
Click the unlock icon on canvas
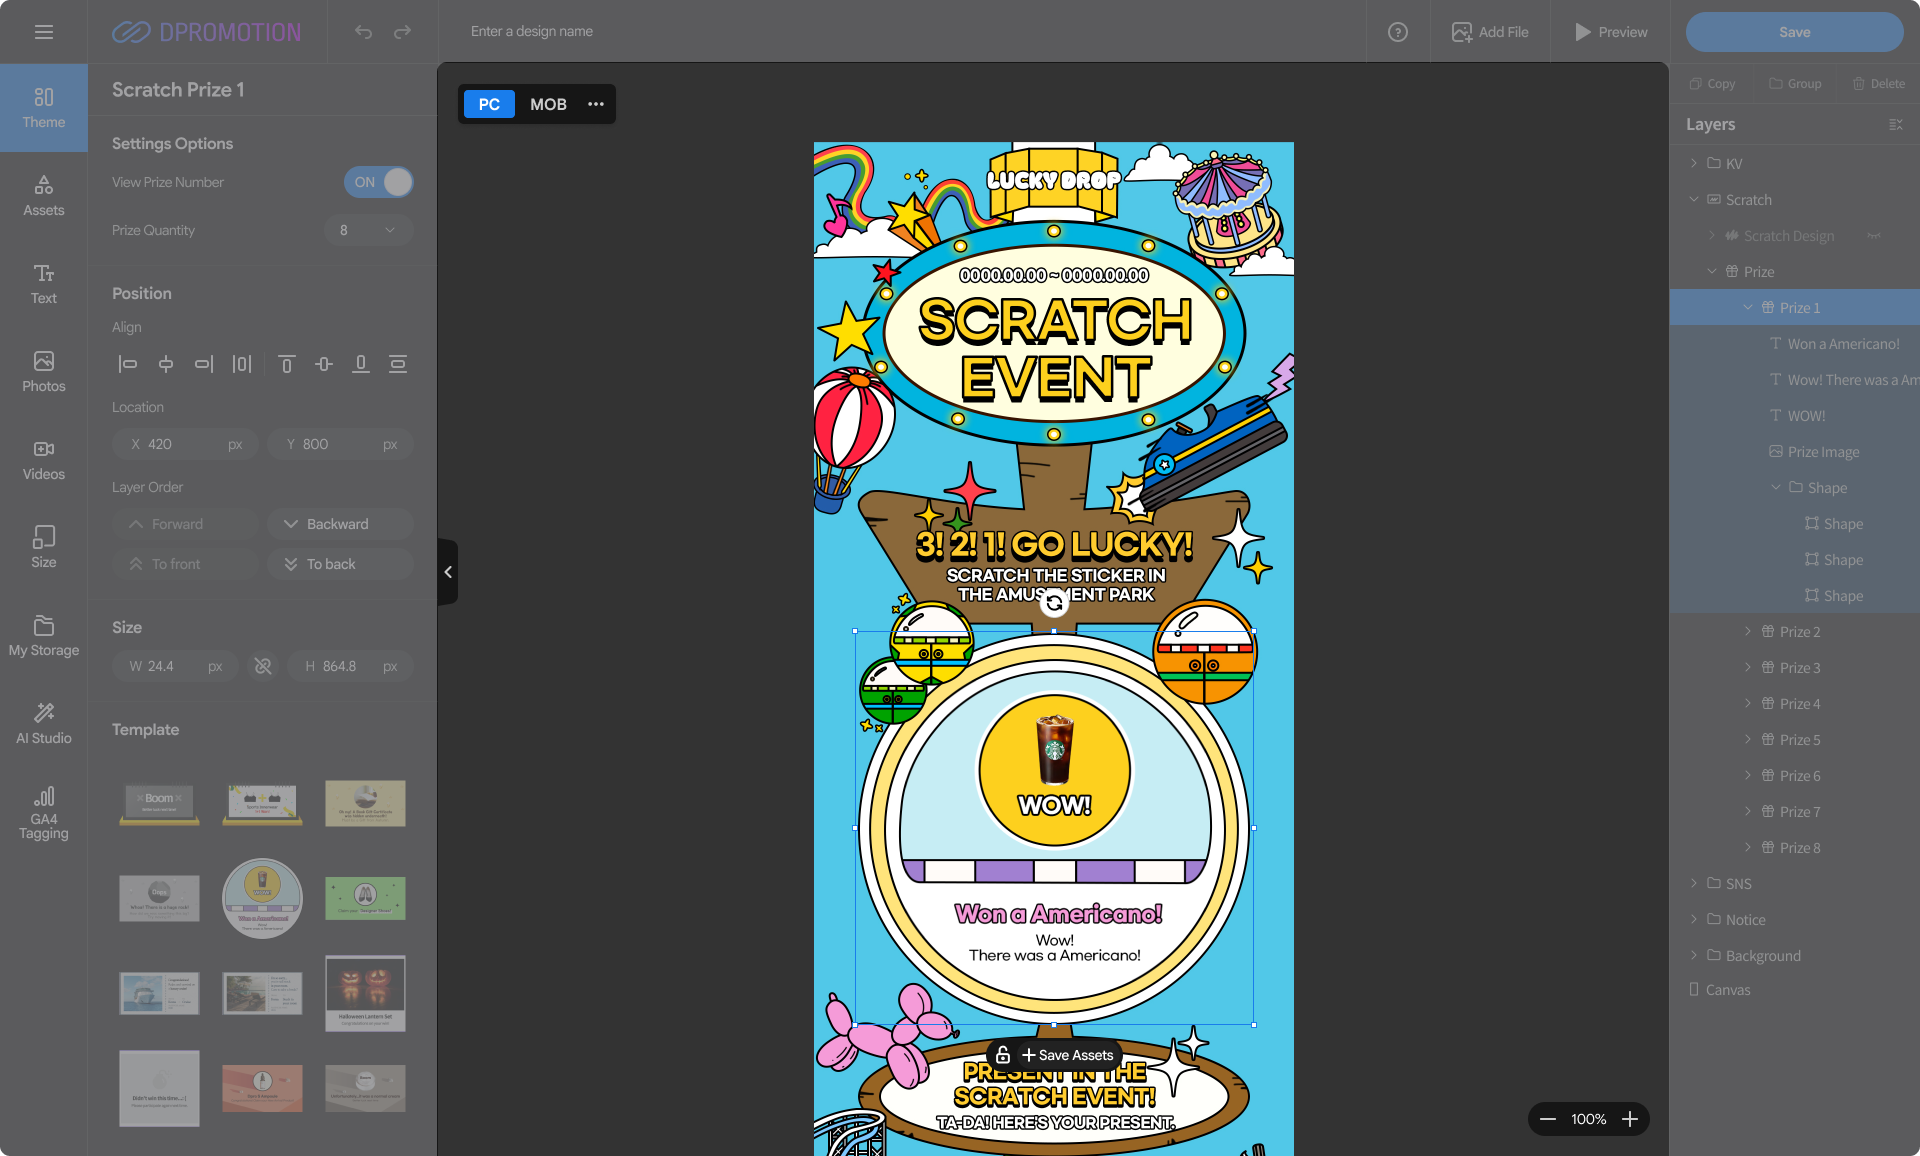tap(1003, 1055)
